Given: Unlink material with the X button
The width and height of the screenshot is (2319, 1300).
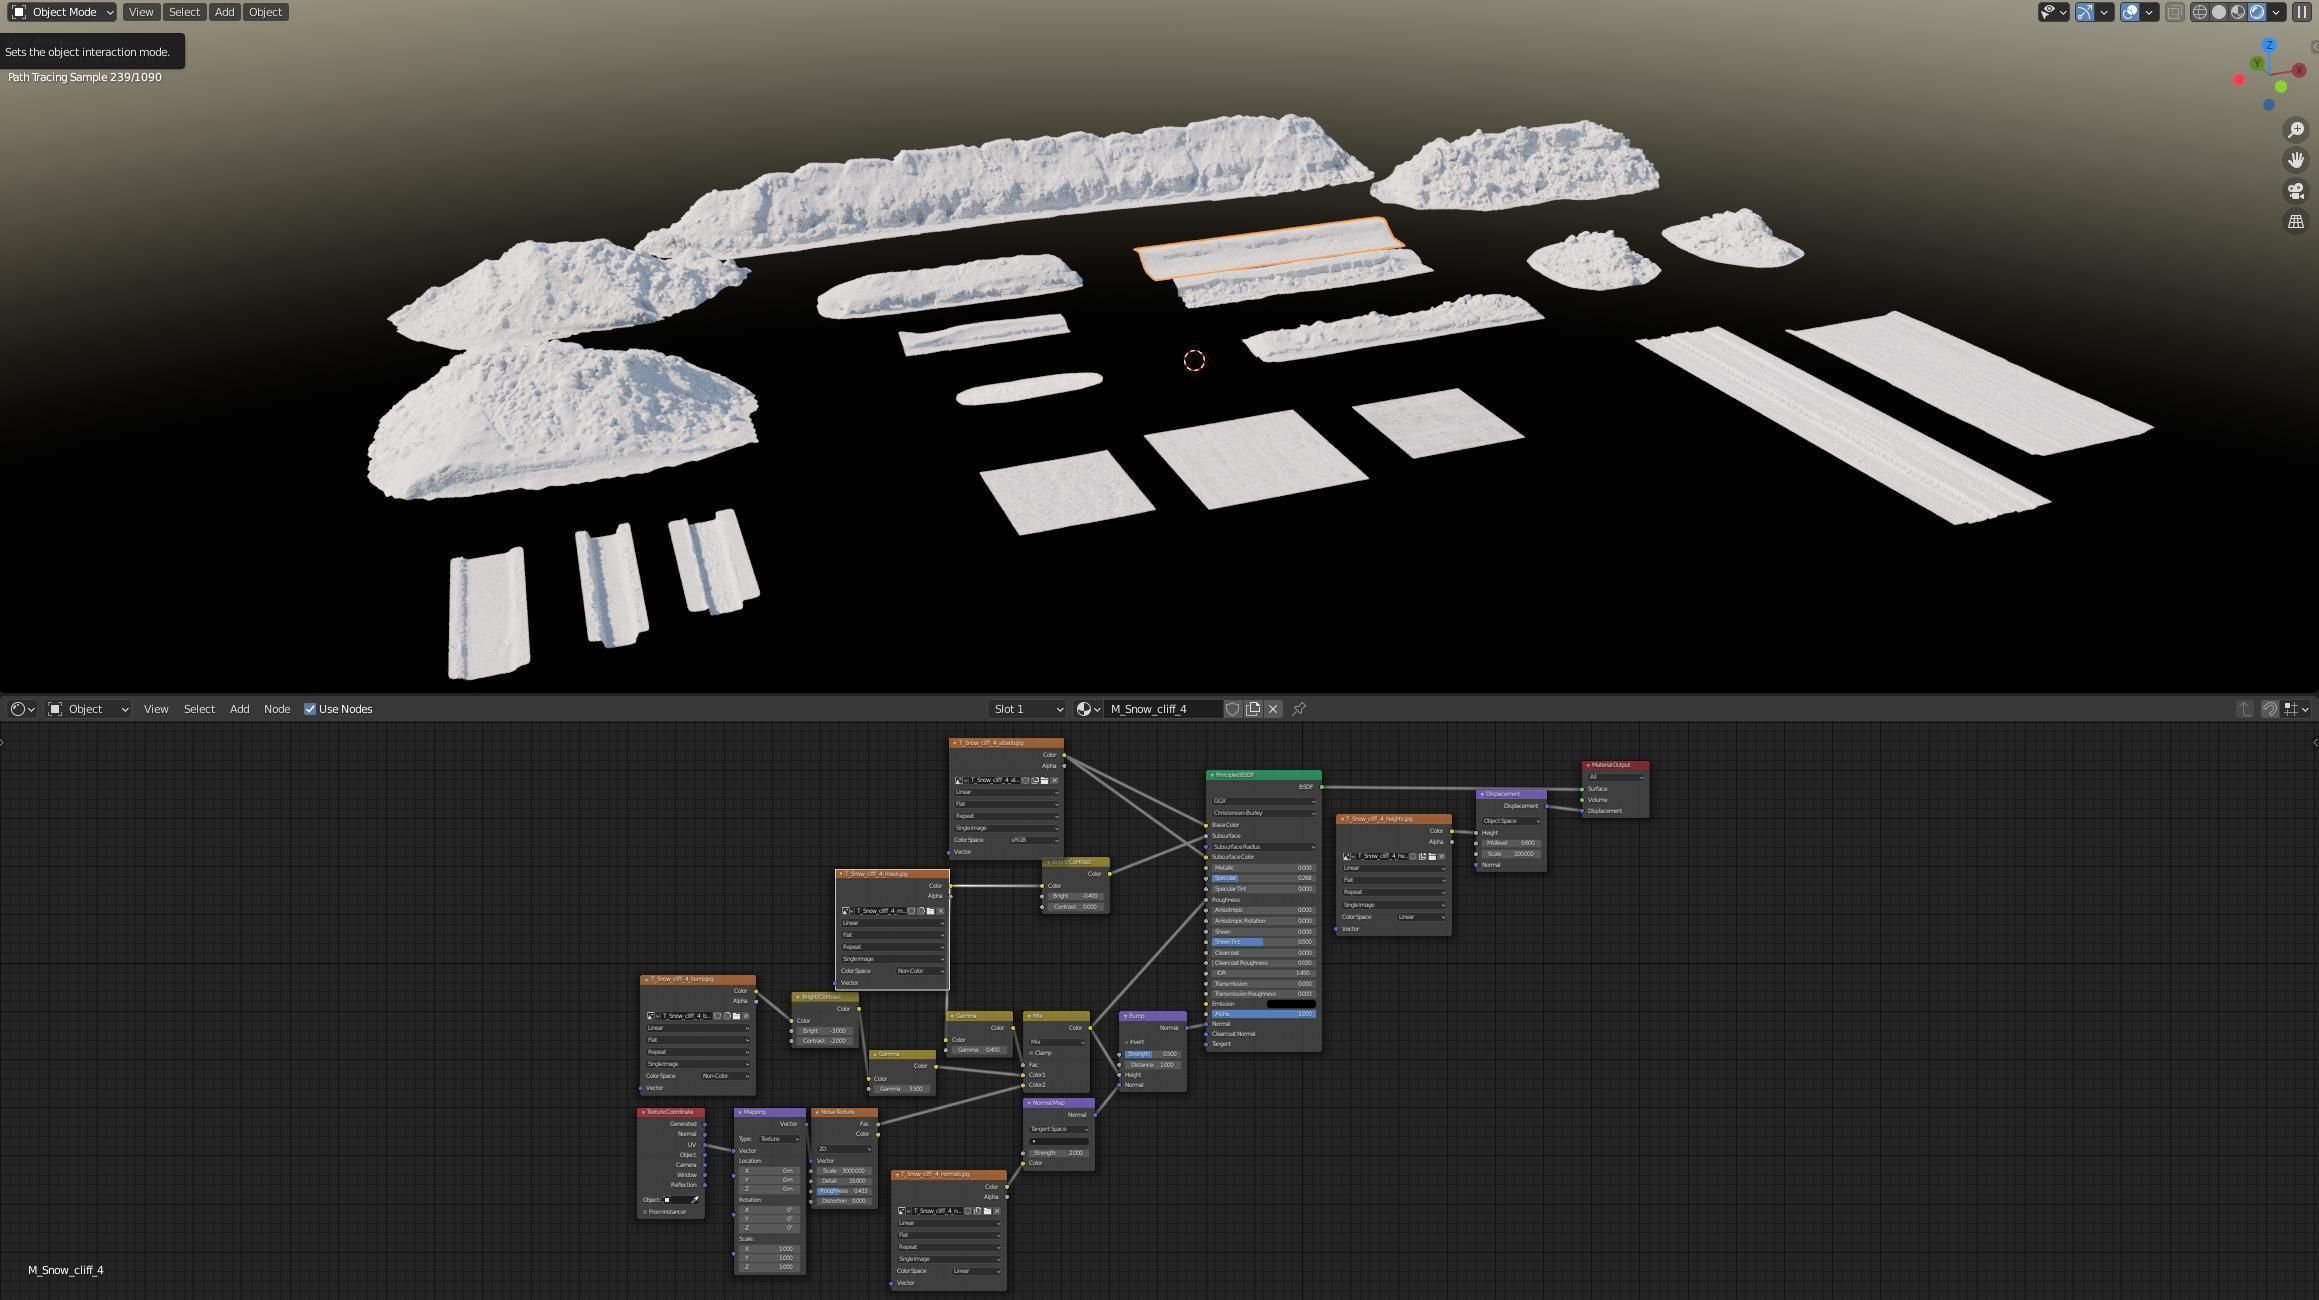Looking at the screenshot, I should coord(1273,709).
